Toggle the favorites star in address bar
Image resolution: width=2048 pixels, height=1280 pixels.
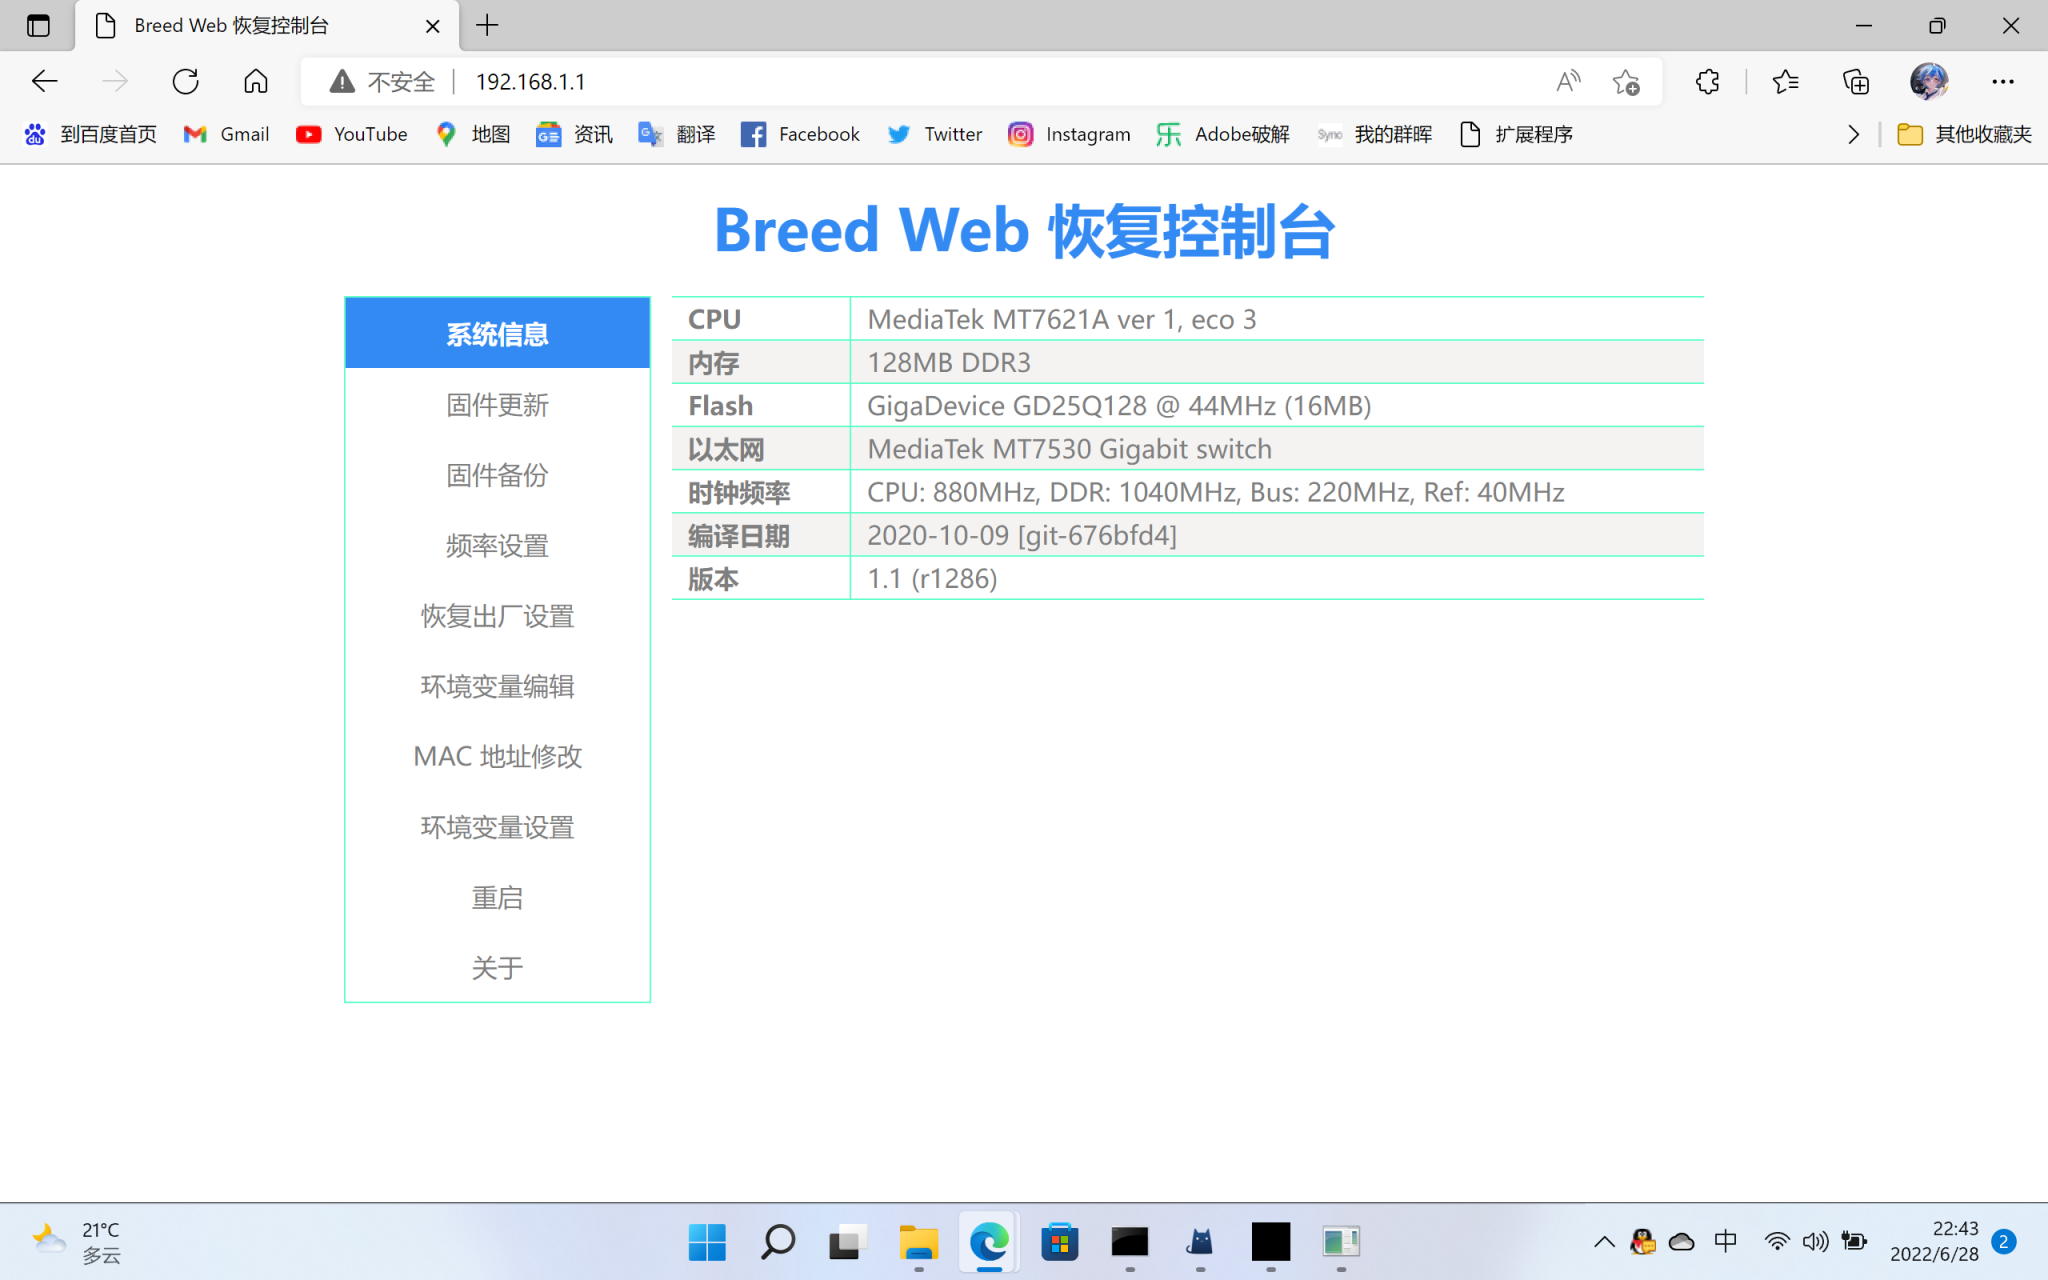[x=1627, y=82]
